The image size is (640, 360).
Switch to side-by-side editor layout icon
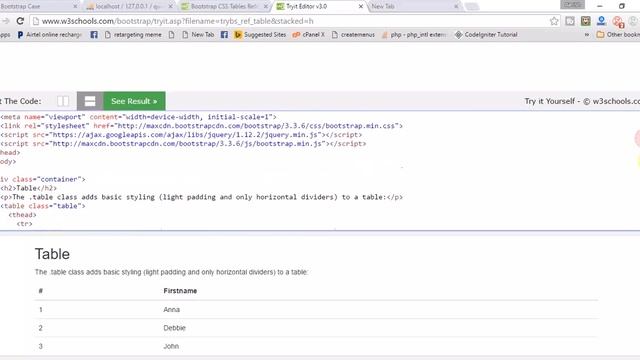pyautogui.click(x=63, y=101)
